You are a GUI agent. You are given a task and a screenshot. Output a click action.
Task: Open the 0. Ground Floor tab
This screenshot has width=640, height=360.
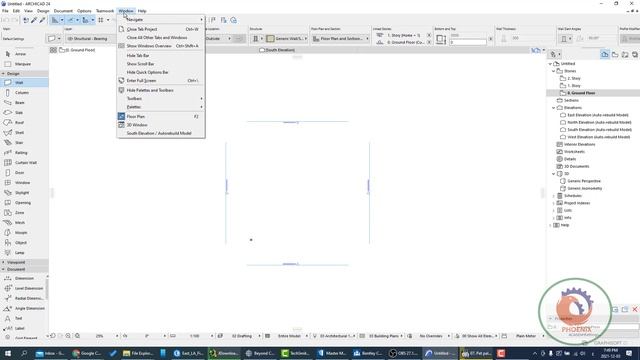[78, 50]
